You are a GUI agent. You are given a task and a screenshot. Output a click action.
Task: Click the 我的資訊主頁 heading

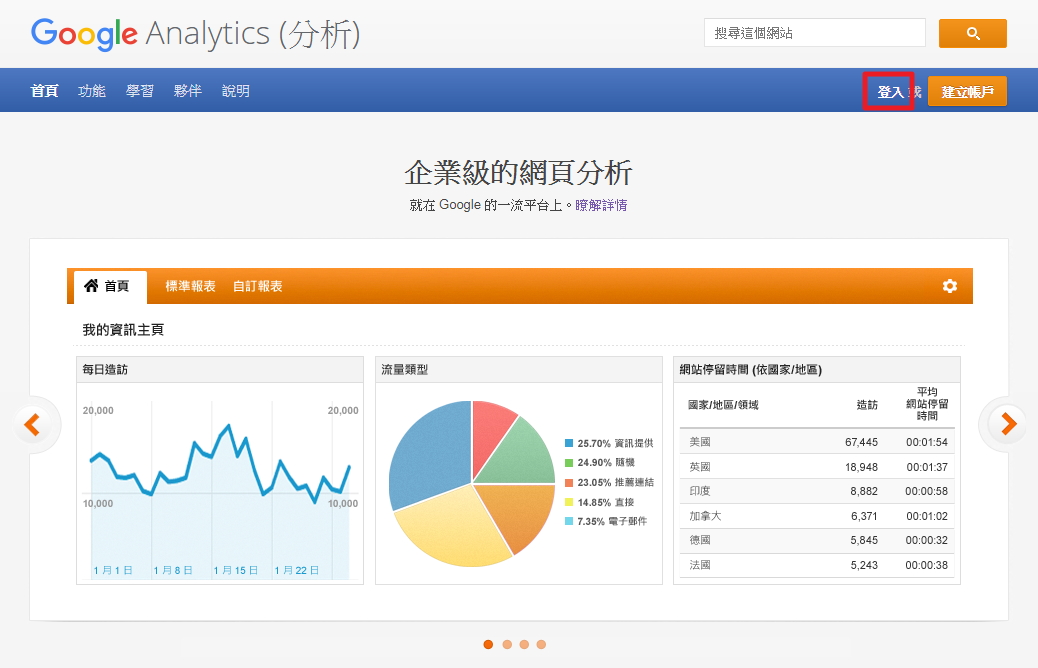point(122,330)
